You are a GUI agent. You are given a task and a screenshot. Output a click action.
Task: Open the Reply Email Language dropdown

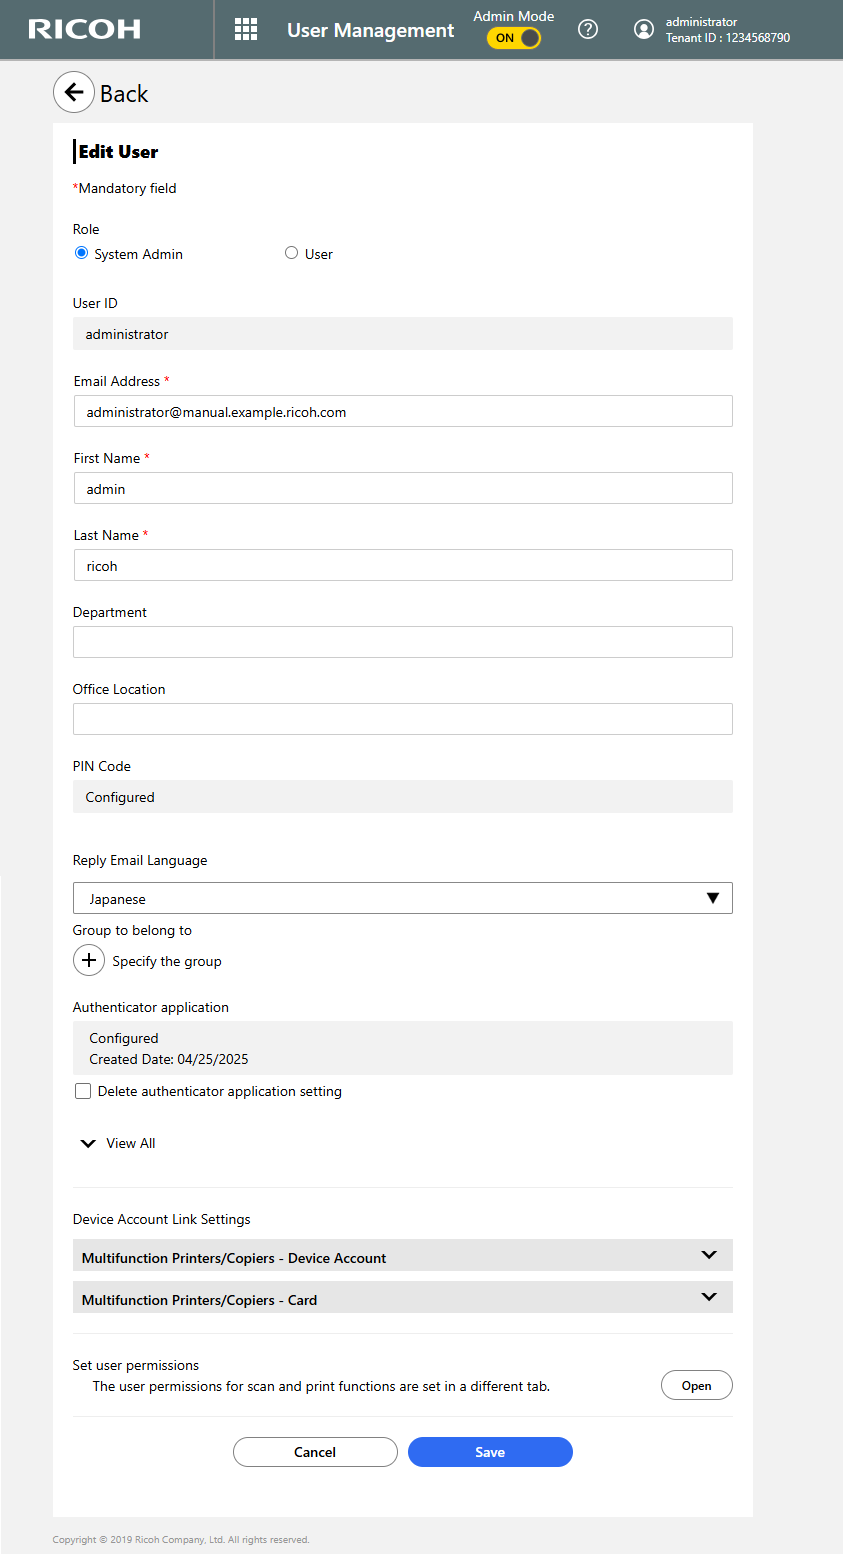[402, 898]
